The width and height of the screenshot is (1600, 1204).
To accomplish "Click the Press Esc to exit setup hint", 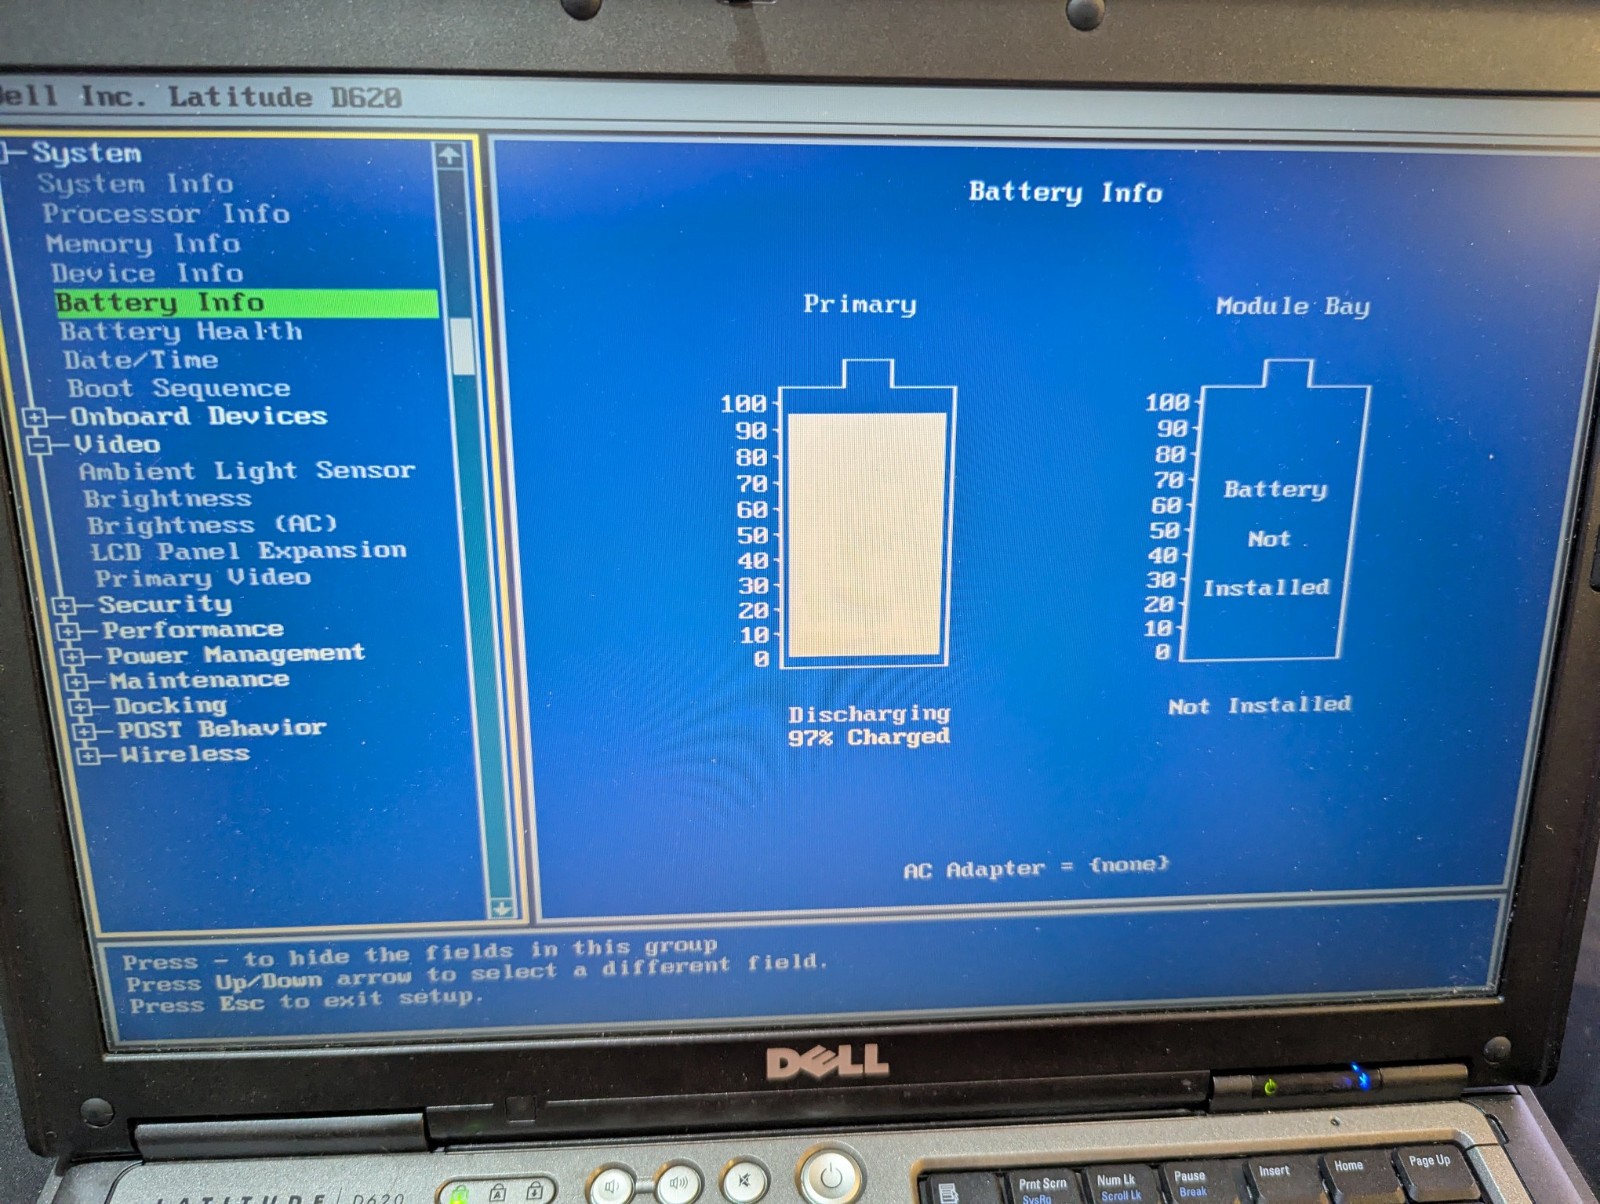I will (306, 1002).
